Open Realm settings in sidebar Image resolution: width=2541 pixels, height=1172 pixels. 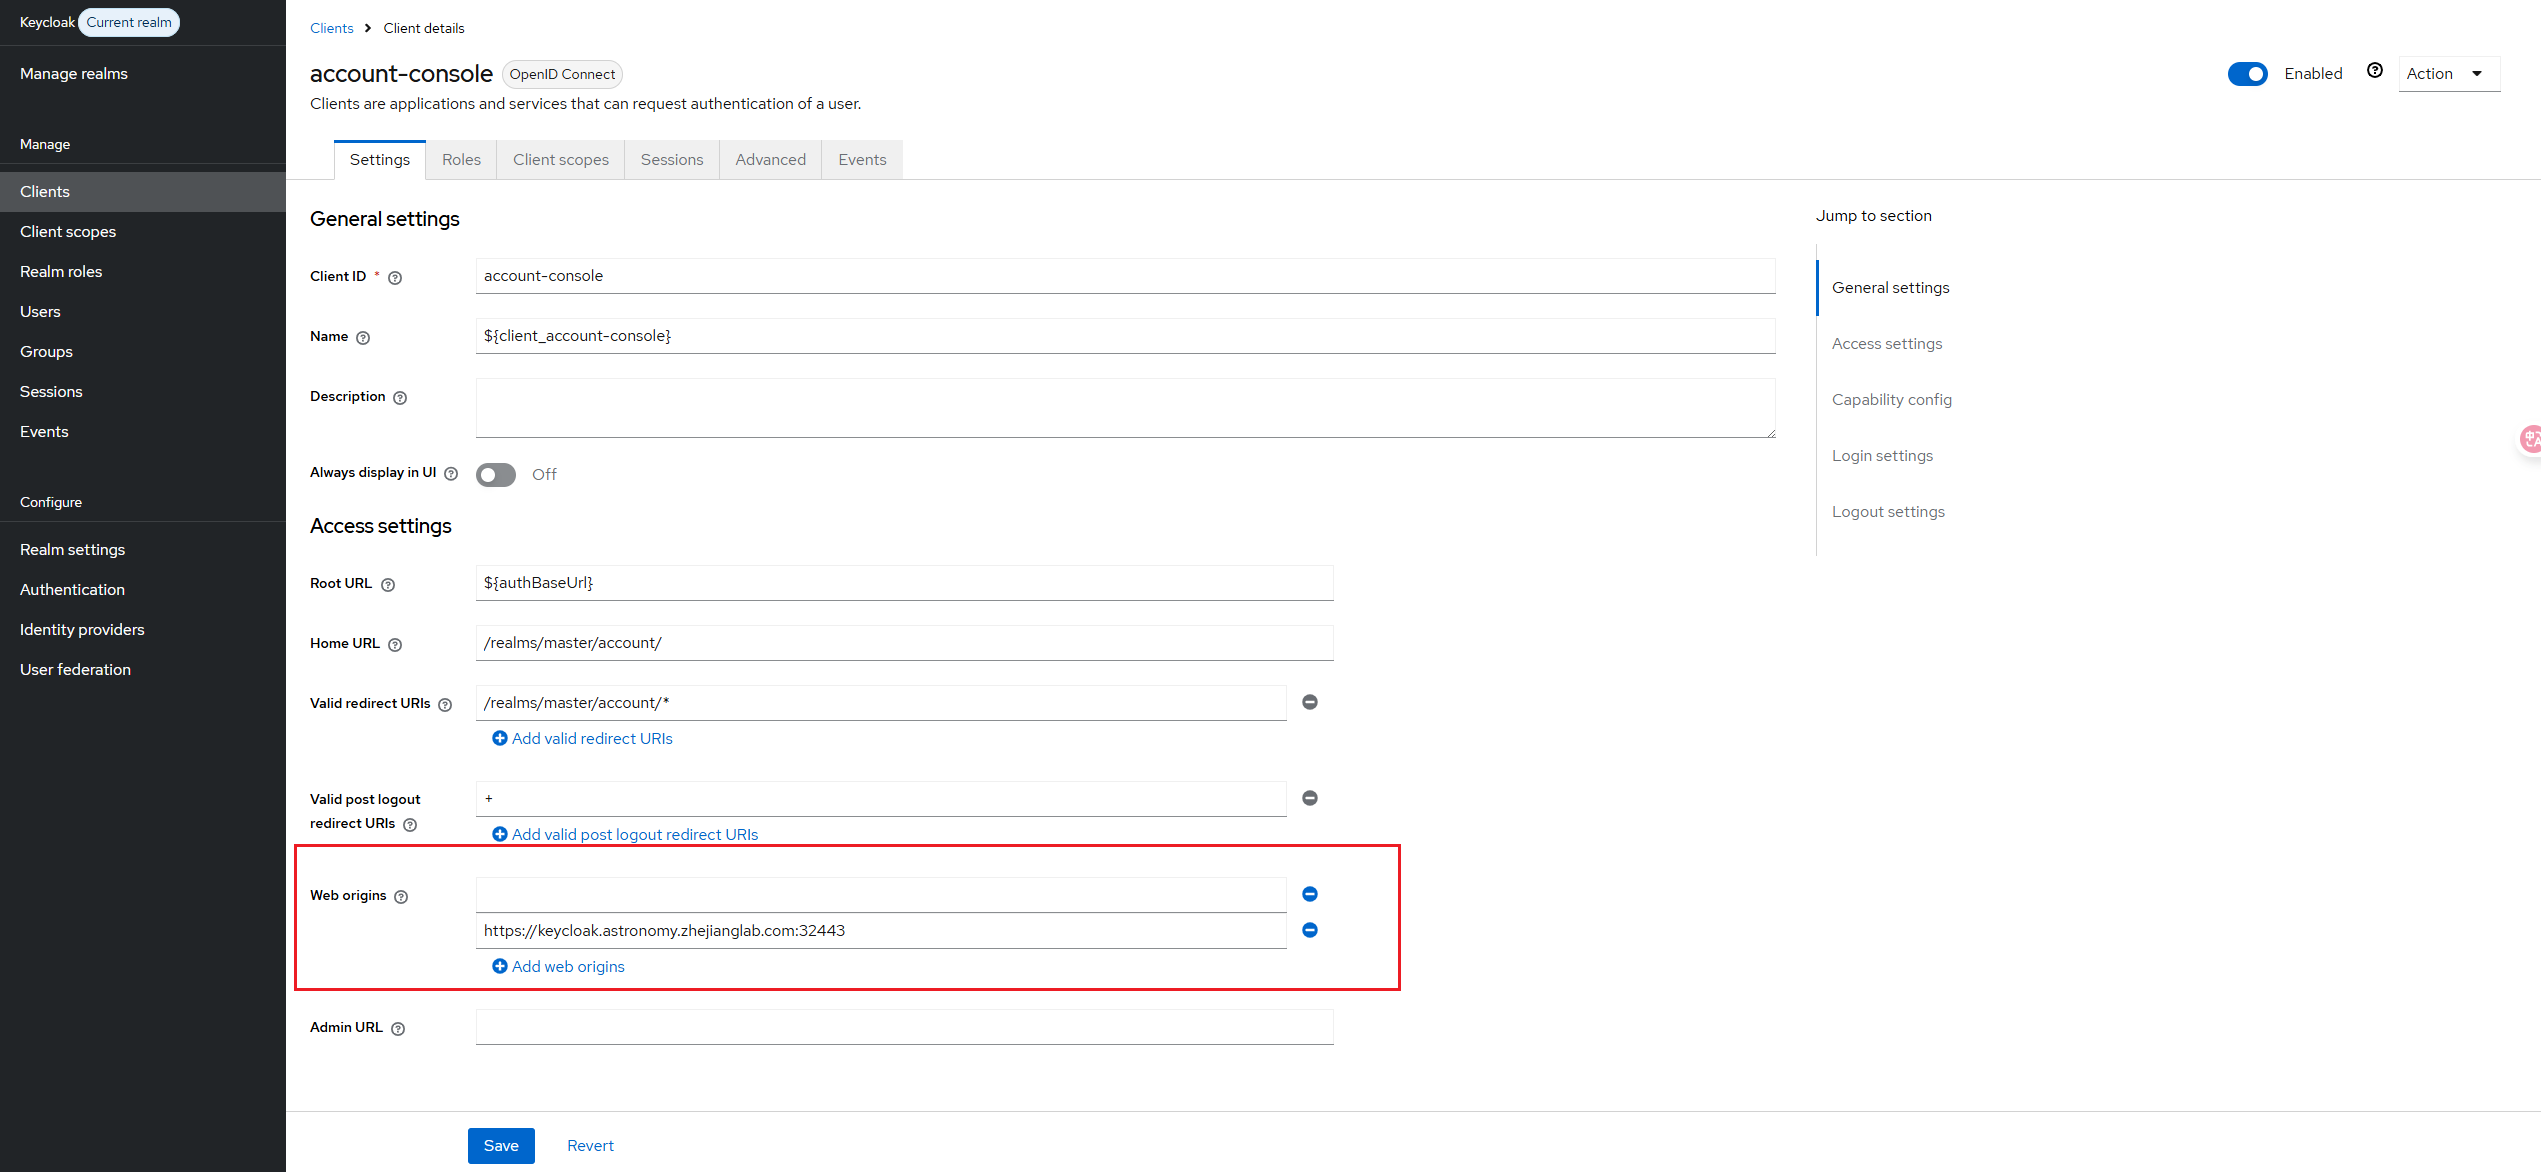(72, 550)
